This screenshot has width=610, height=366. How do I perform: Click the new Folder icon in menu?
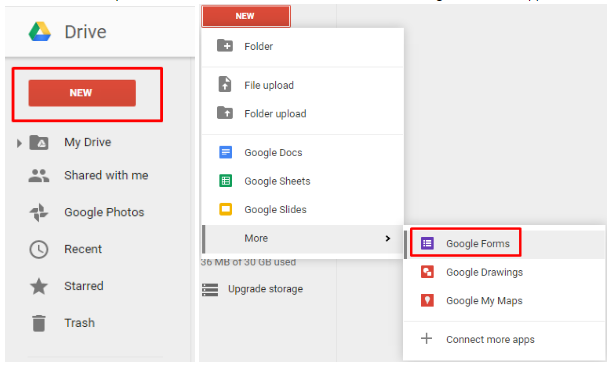coord(225,46)
